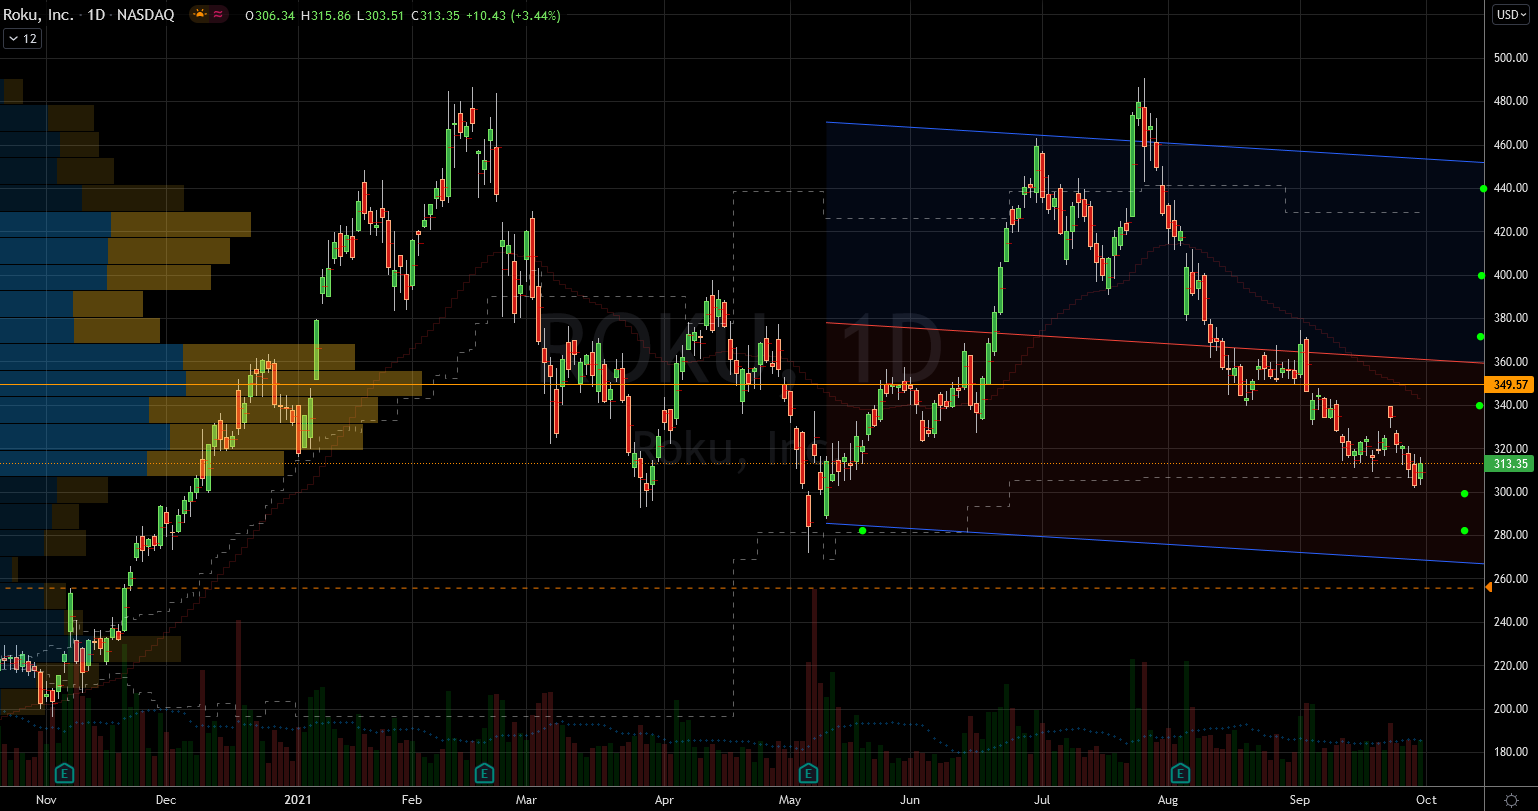
Task: Click the Mar label on time axis
Action: click(x=526, y=800)
